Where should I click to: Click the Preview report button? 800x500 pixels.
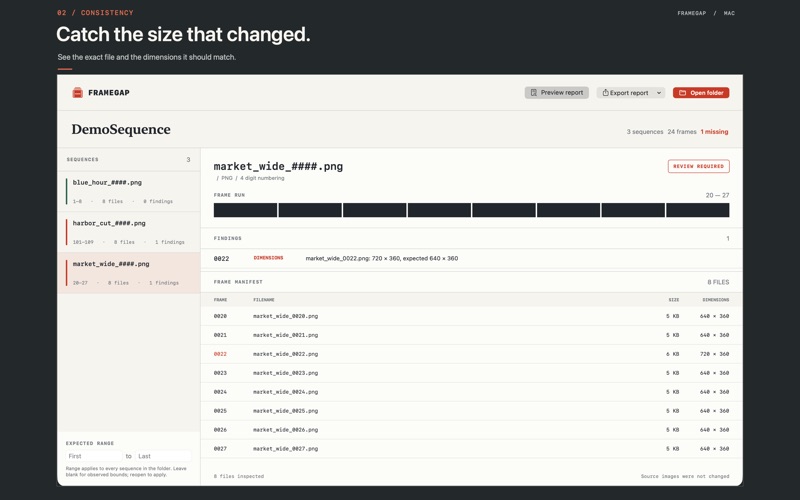(x=557, y=93)
